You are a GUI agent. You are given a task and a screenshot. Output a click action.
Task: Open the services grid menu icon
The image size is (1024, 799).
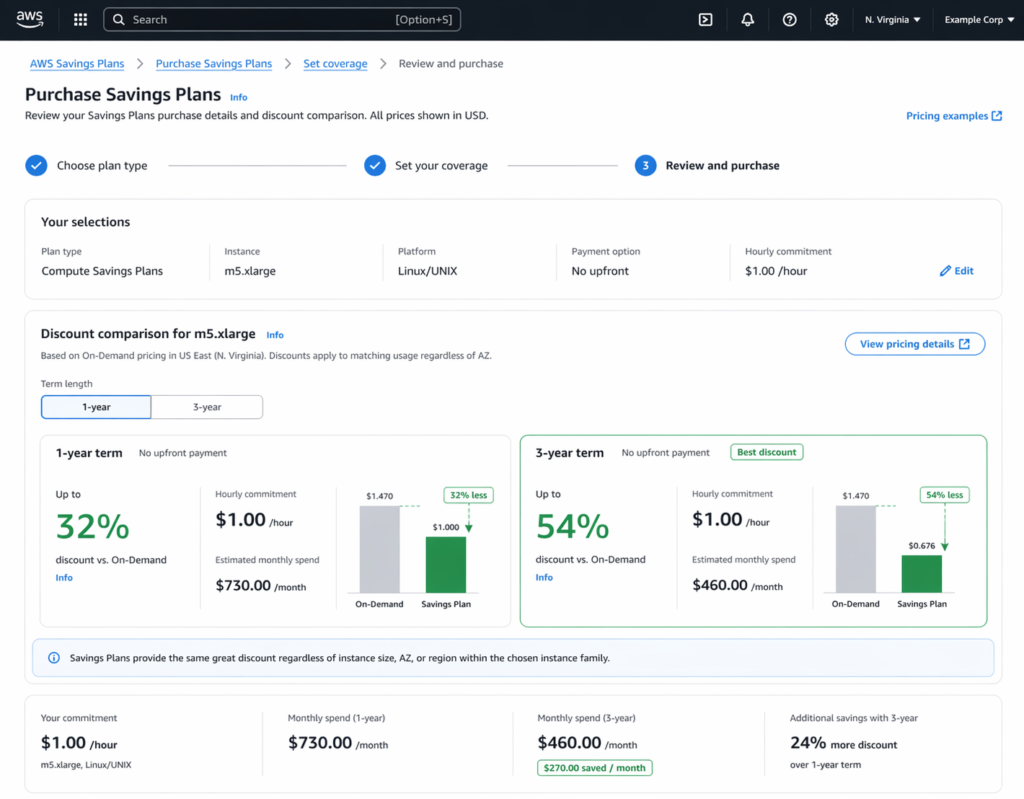point(80,18)
